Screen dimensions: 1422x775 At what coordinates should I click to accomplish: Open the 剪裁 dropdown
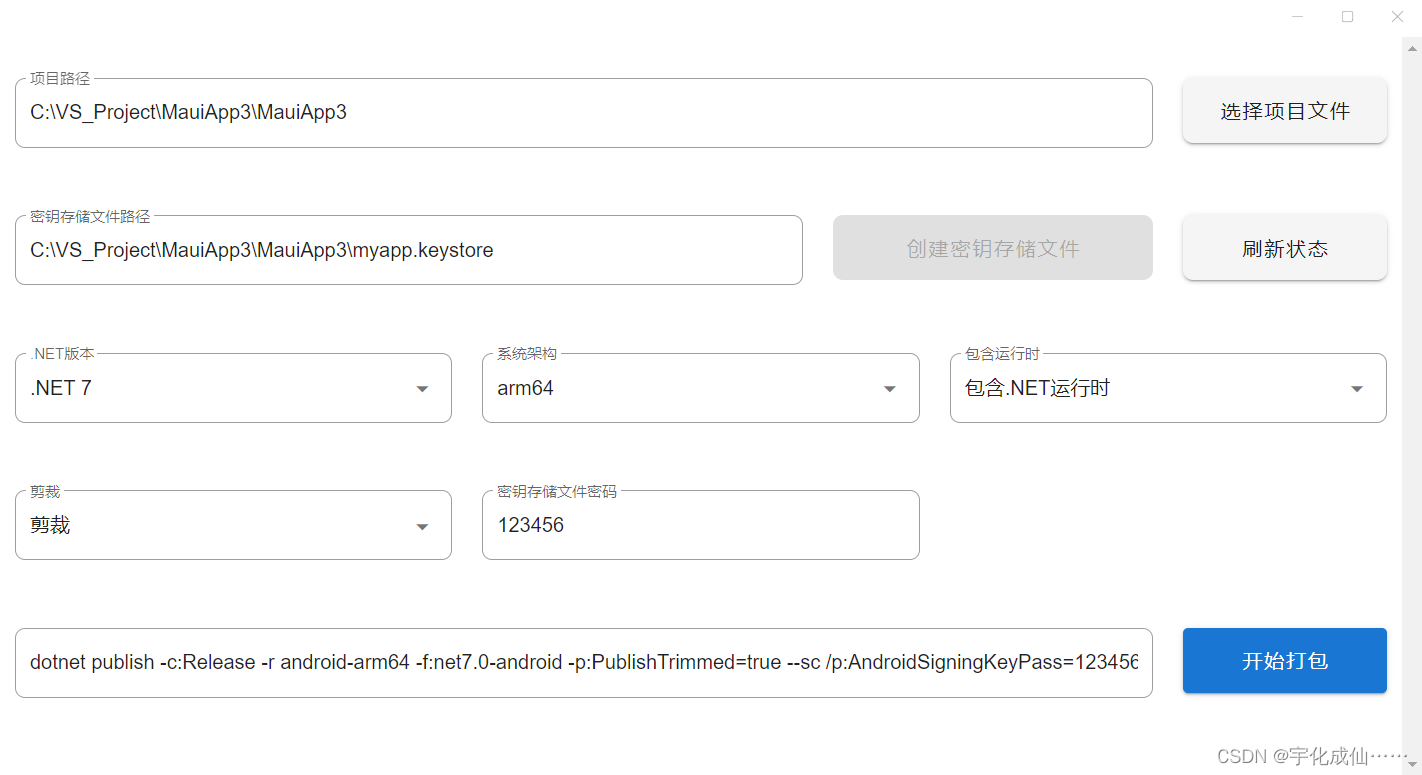[x=233, y=525]
